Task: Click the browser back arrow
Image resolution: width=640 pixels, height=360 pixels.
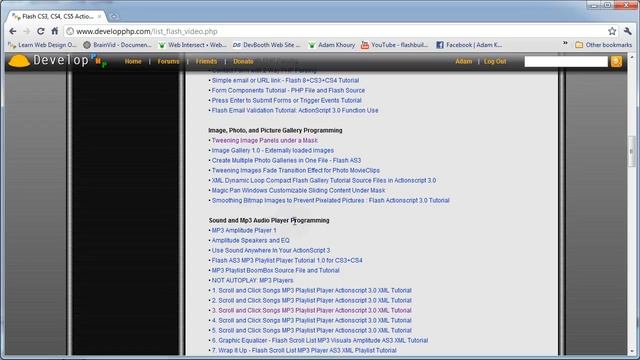Action: coord(13,31)
